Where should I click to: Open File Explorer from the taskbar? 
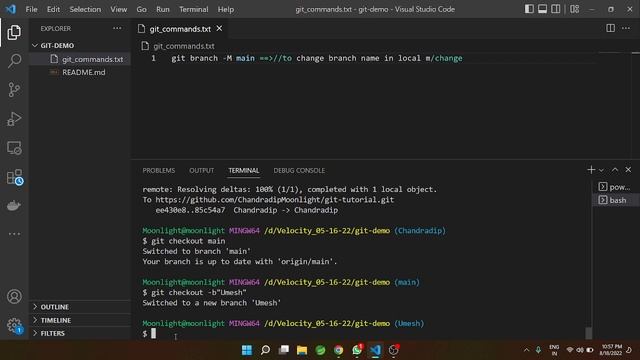(302, 350)
